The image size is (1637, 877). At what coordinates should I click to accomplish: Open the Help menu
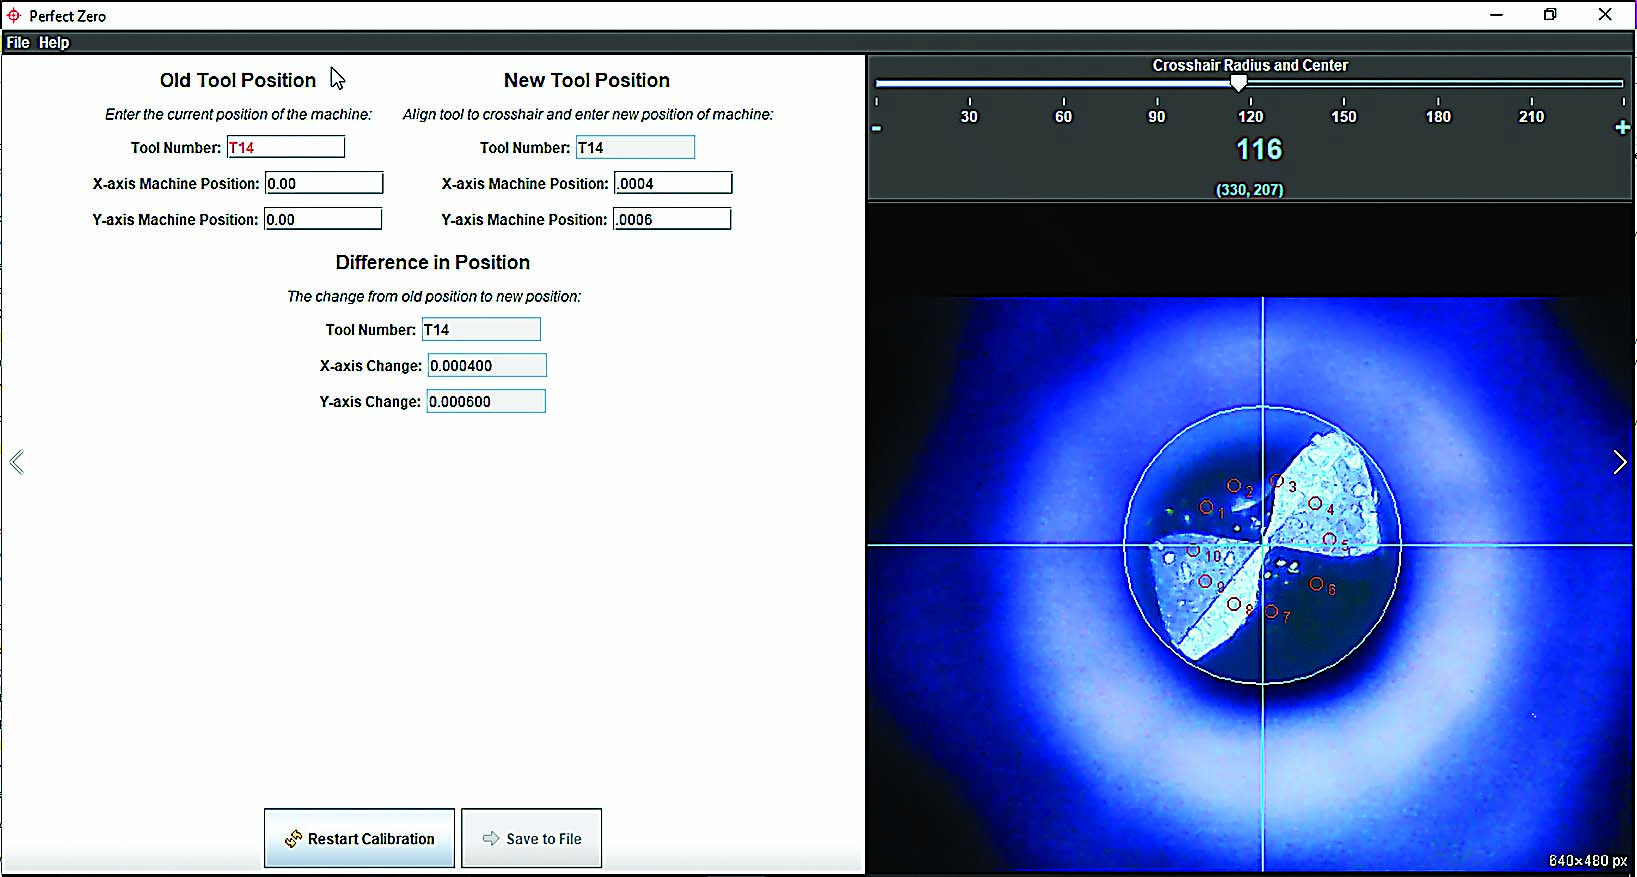coord(54,43)
